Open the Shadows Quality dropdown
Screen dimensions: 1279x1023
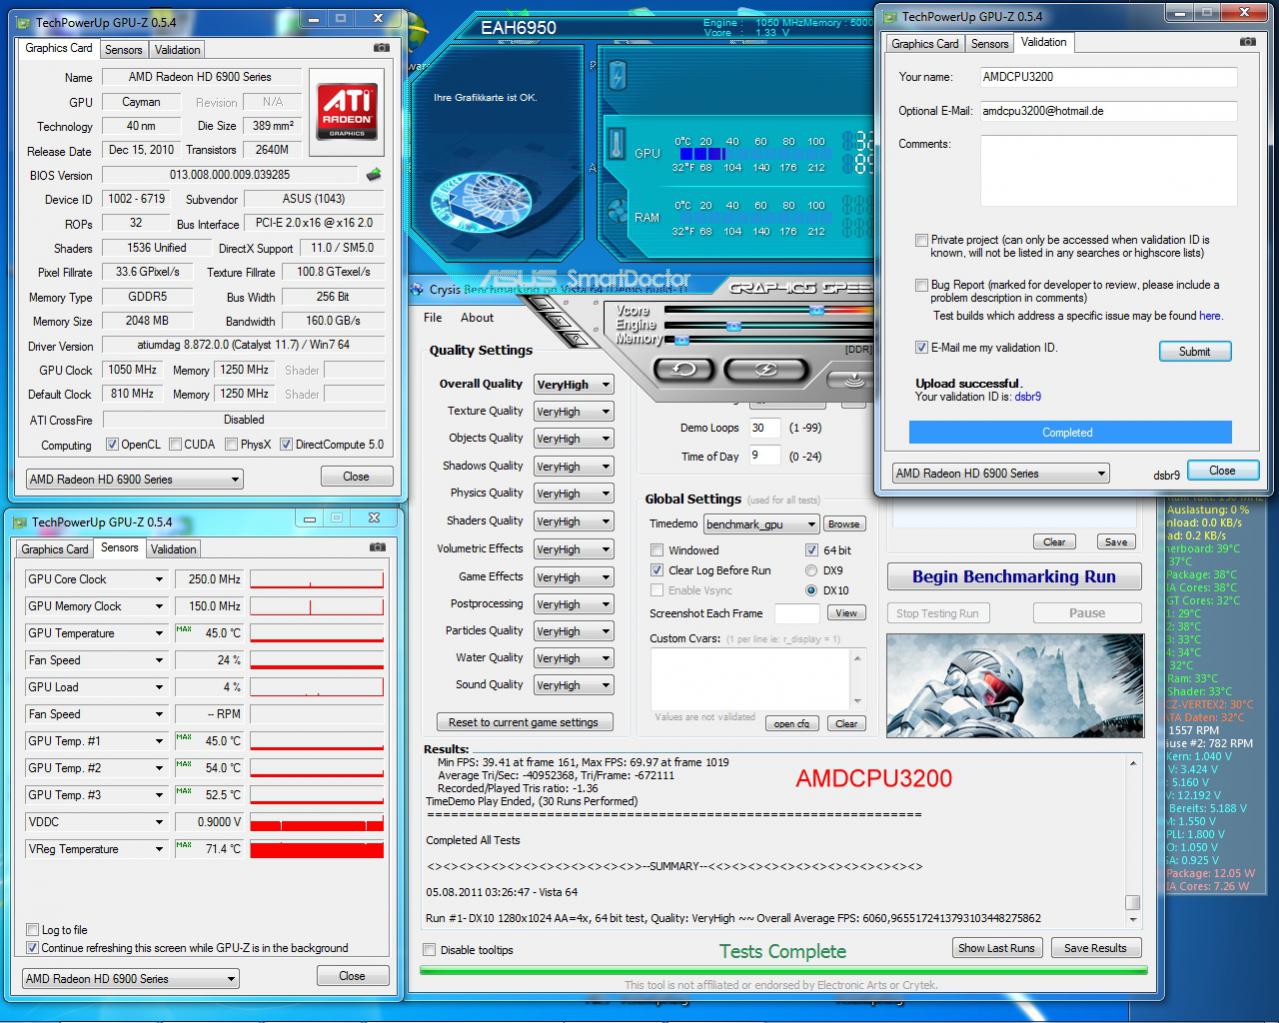[x=574, y=466]
